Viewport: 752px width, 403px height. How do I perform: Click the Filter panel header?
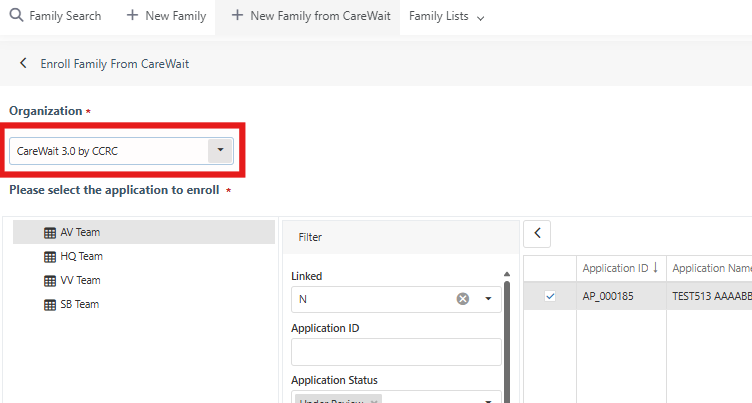[x=401, y=237]
